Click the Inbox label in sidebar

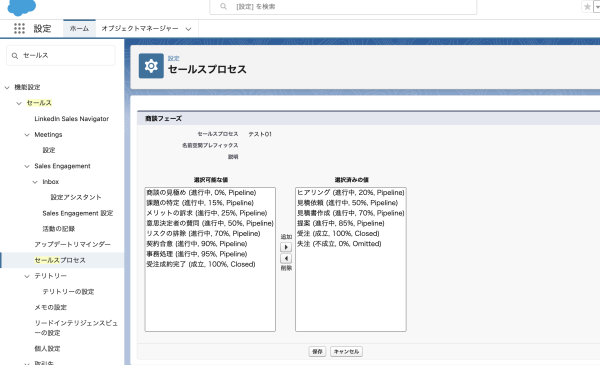click(51, 182)
